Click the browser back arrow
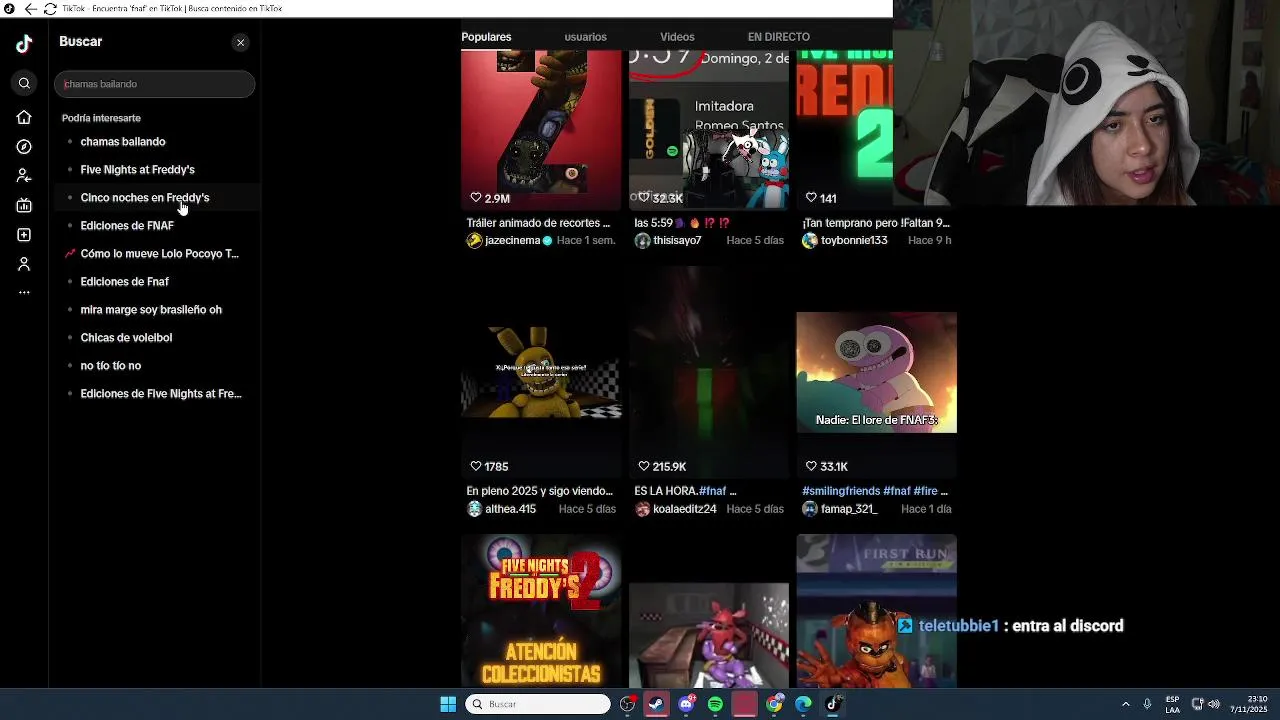 pos(30,8)
